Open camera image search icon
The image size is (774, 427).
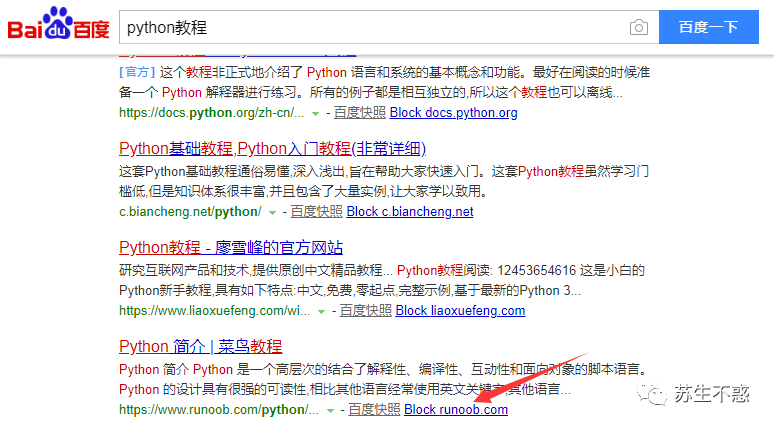pyautogui.click(x=639, y=27)
